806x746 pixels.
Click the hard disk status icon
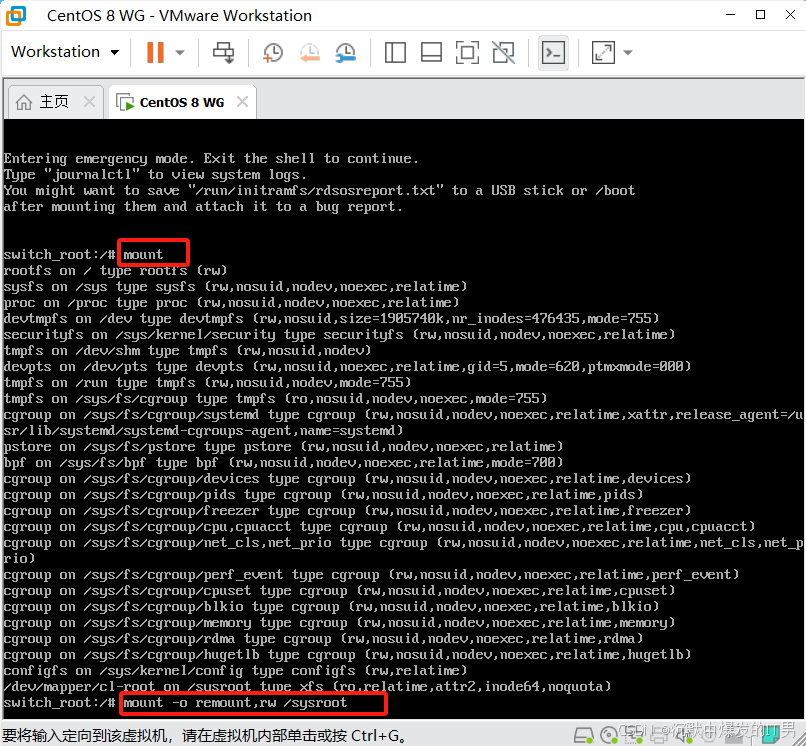pyautogui.click(x=583, y=736)
